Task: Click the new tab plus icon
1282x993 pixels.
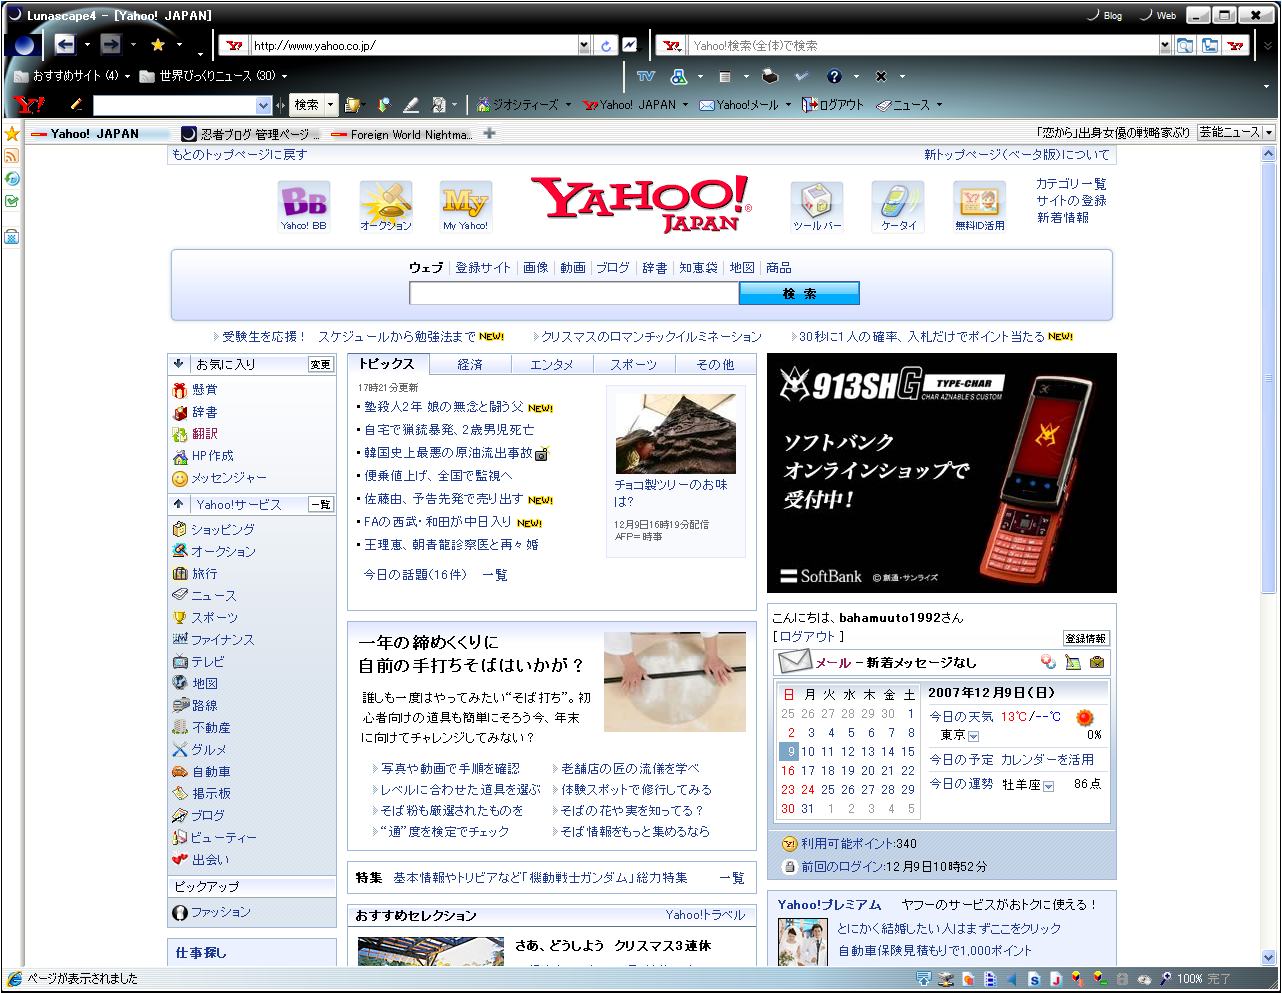Action: 489,133
